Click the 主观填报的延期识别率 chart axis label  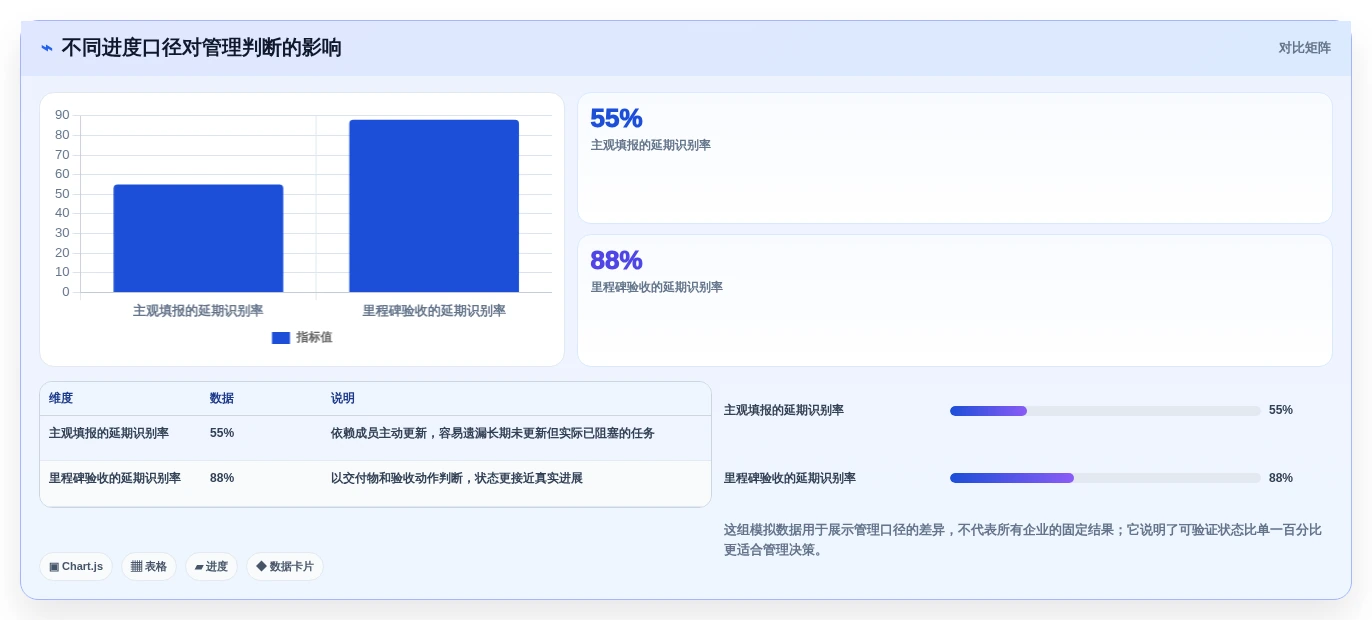point(198,311)
